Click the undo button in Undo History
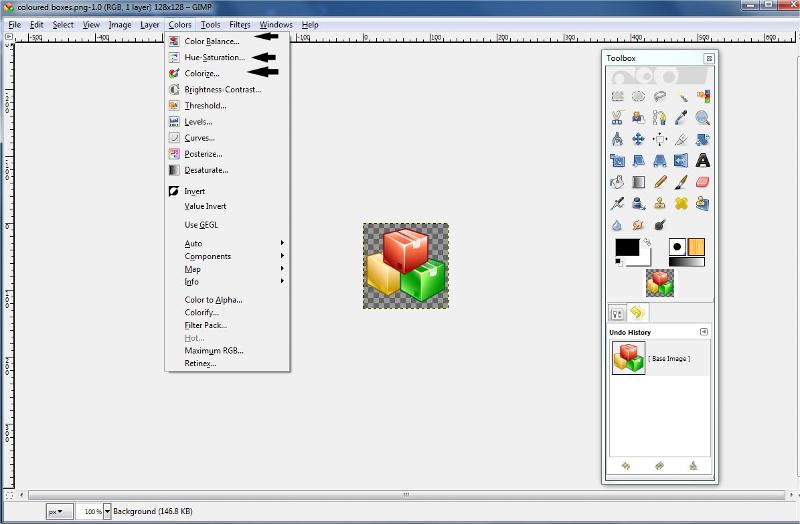 coord(625,465)
